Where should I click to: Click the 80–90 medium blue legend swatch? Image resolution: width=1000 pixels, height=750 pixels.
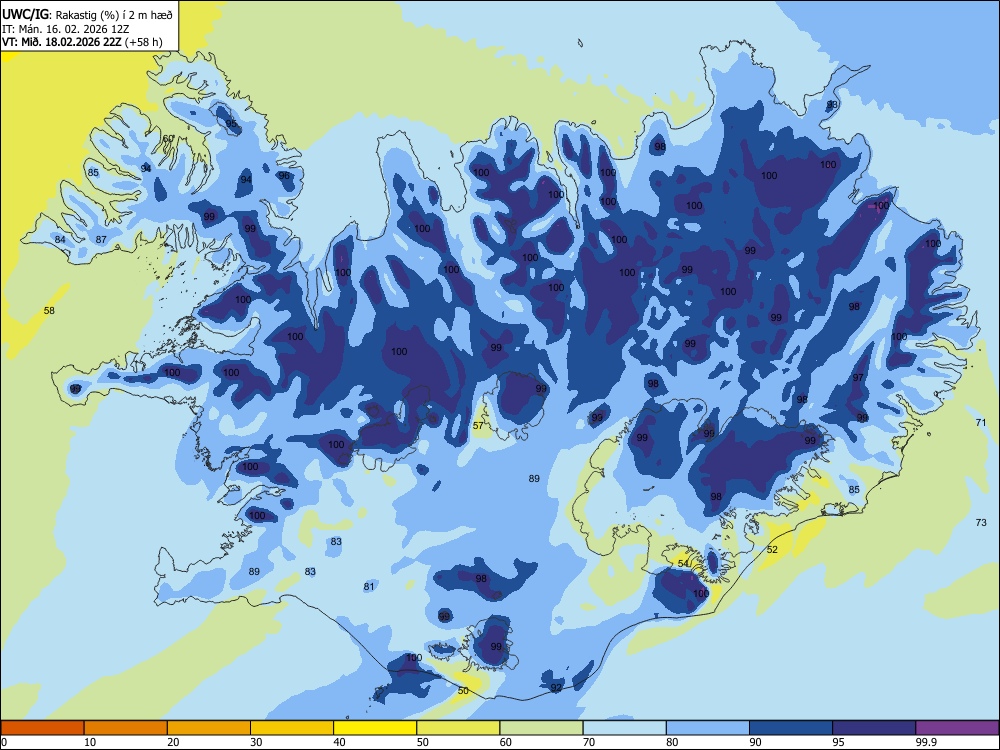(708, 728)
